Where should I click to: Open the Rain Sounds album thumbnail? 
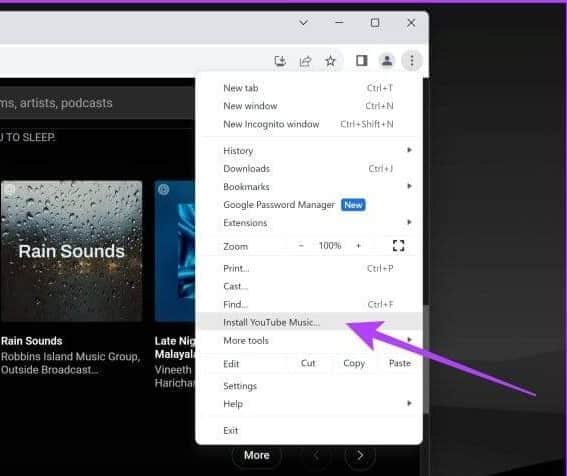click(72, 251)
